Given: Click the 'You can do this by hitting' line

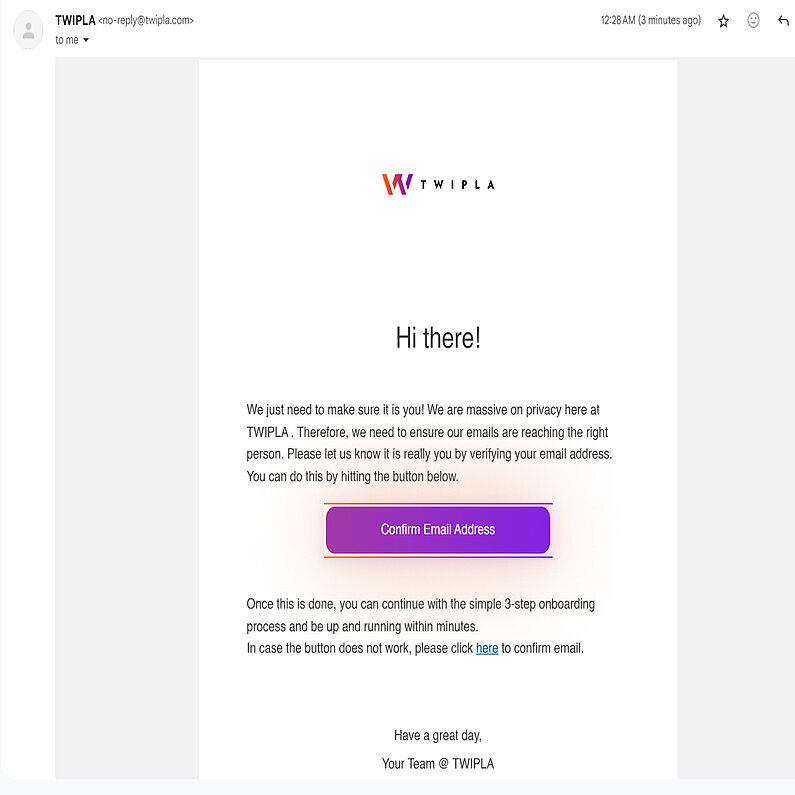Looking at the screenshot, I should click(352, 476).
